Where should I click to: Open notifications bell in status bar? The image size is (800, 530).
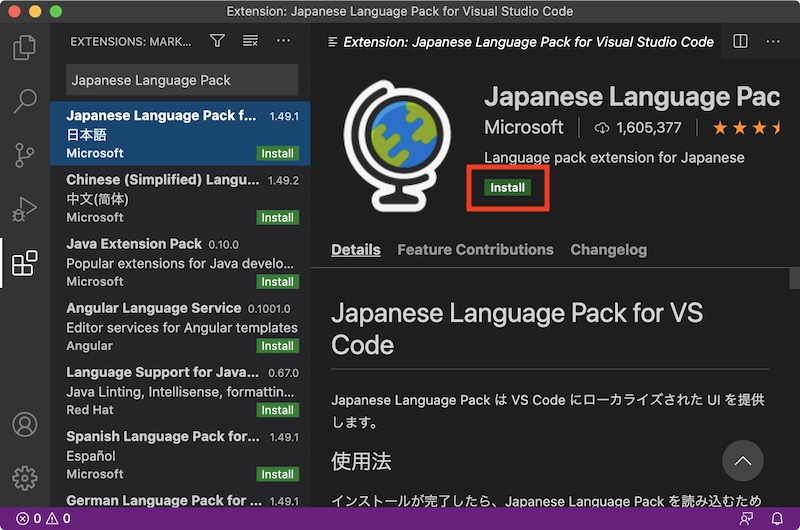pos(777,519)
